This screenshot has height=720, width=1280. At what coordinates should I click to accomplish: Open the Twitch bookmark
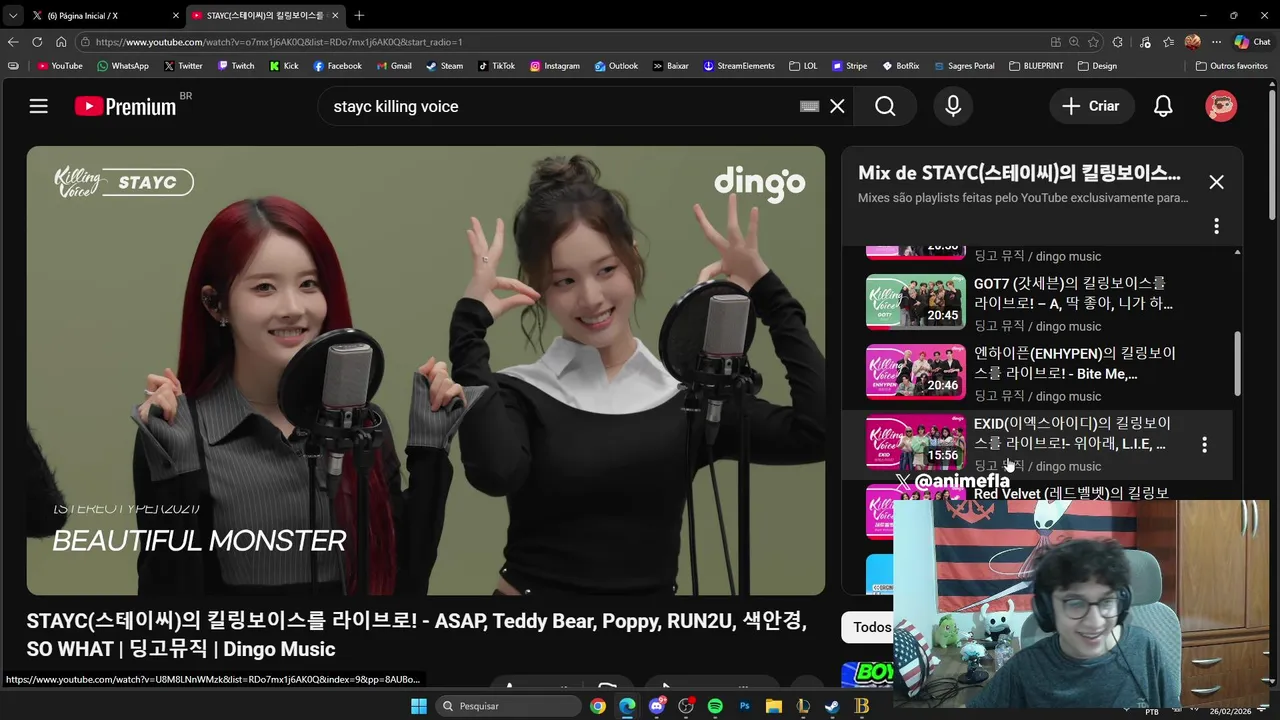(236, 66)
